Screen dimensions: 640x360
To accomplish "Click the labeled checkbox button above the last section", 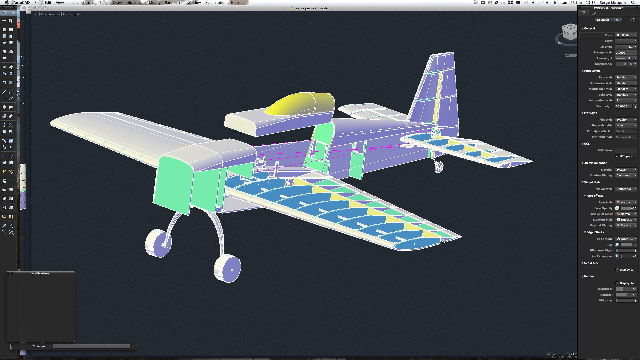I will pyautogui.click(x=625, y=269).
